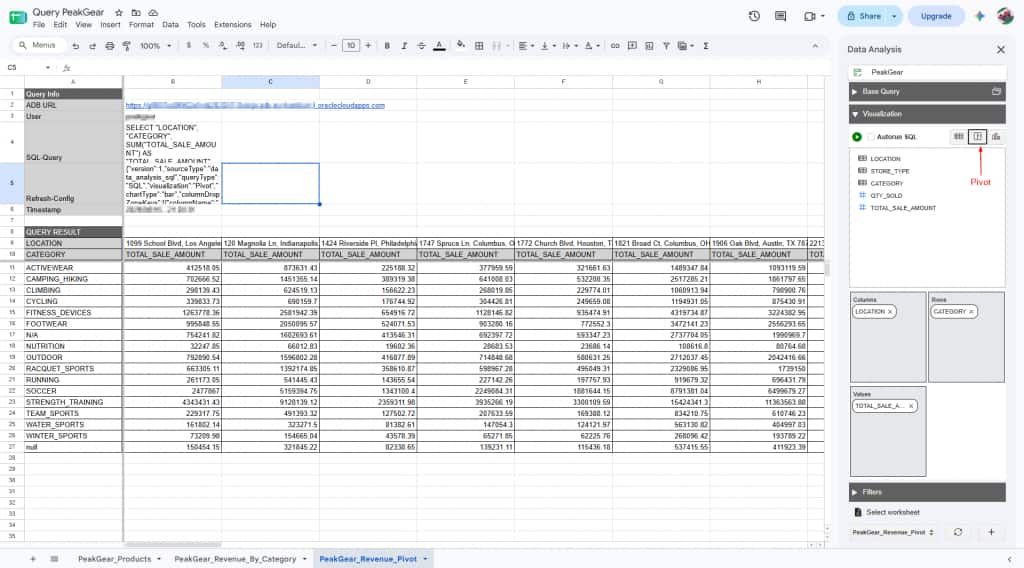Viewport: 1024px width, 568px height.
Task: Open Functions sigma menu
Action: [706, 46]
